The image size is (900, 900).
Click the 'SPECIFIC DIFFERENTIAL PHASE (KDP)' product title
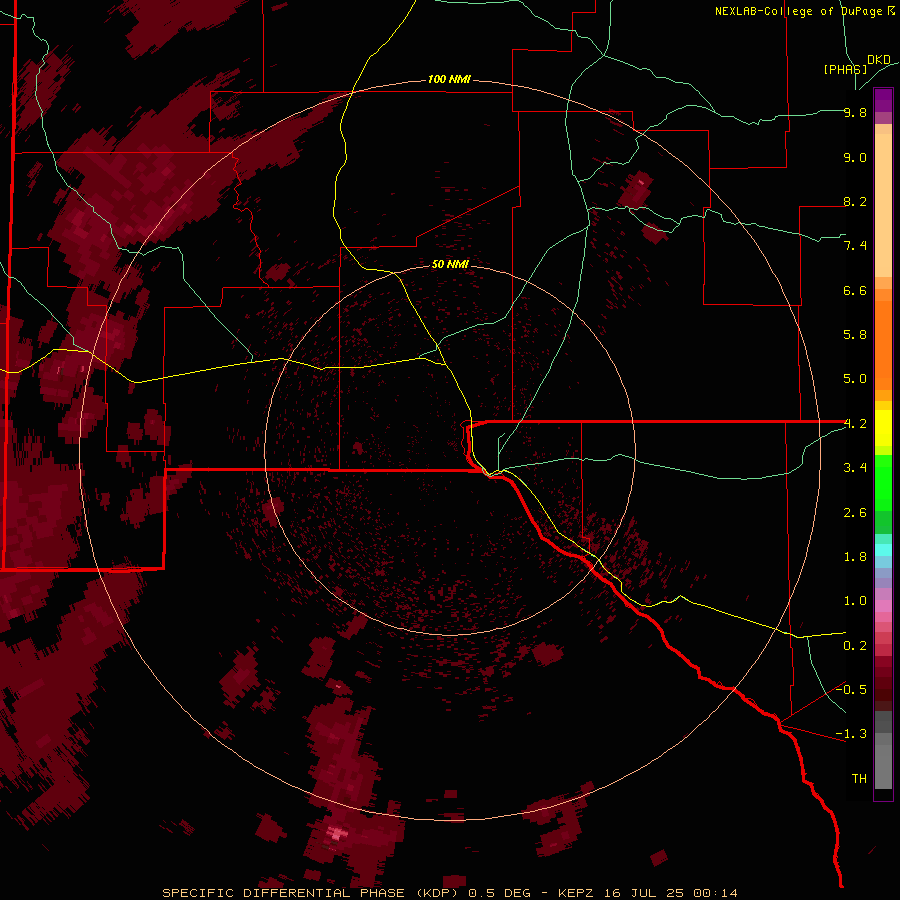coord(312,893)
